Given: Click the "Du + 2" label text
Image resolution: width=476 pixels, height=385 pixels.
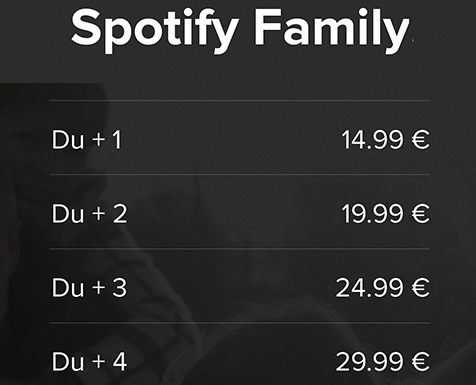Looking at the screenshot, I should click(x=89, y=214).
